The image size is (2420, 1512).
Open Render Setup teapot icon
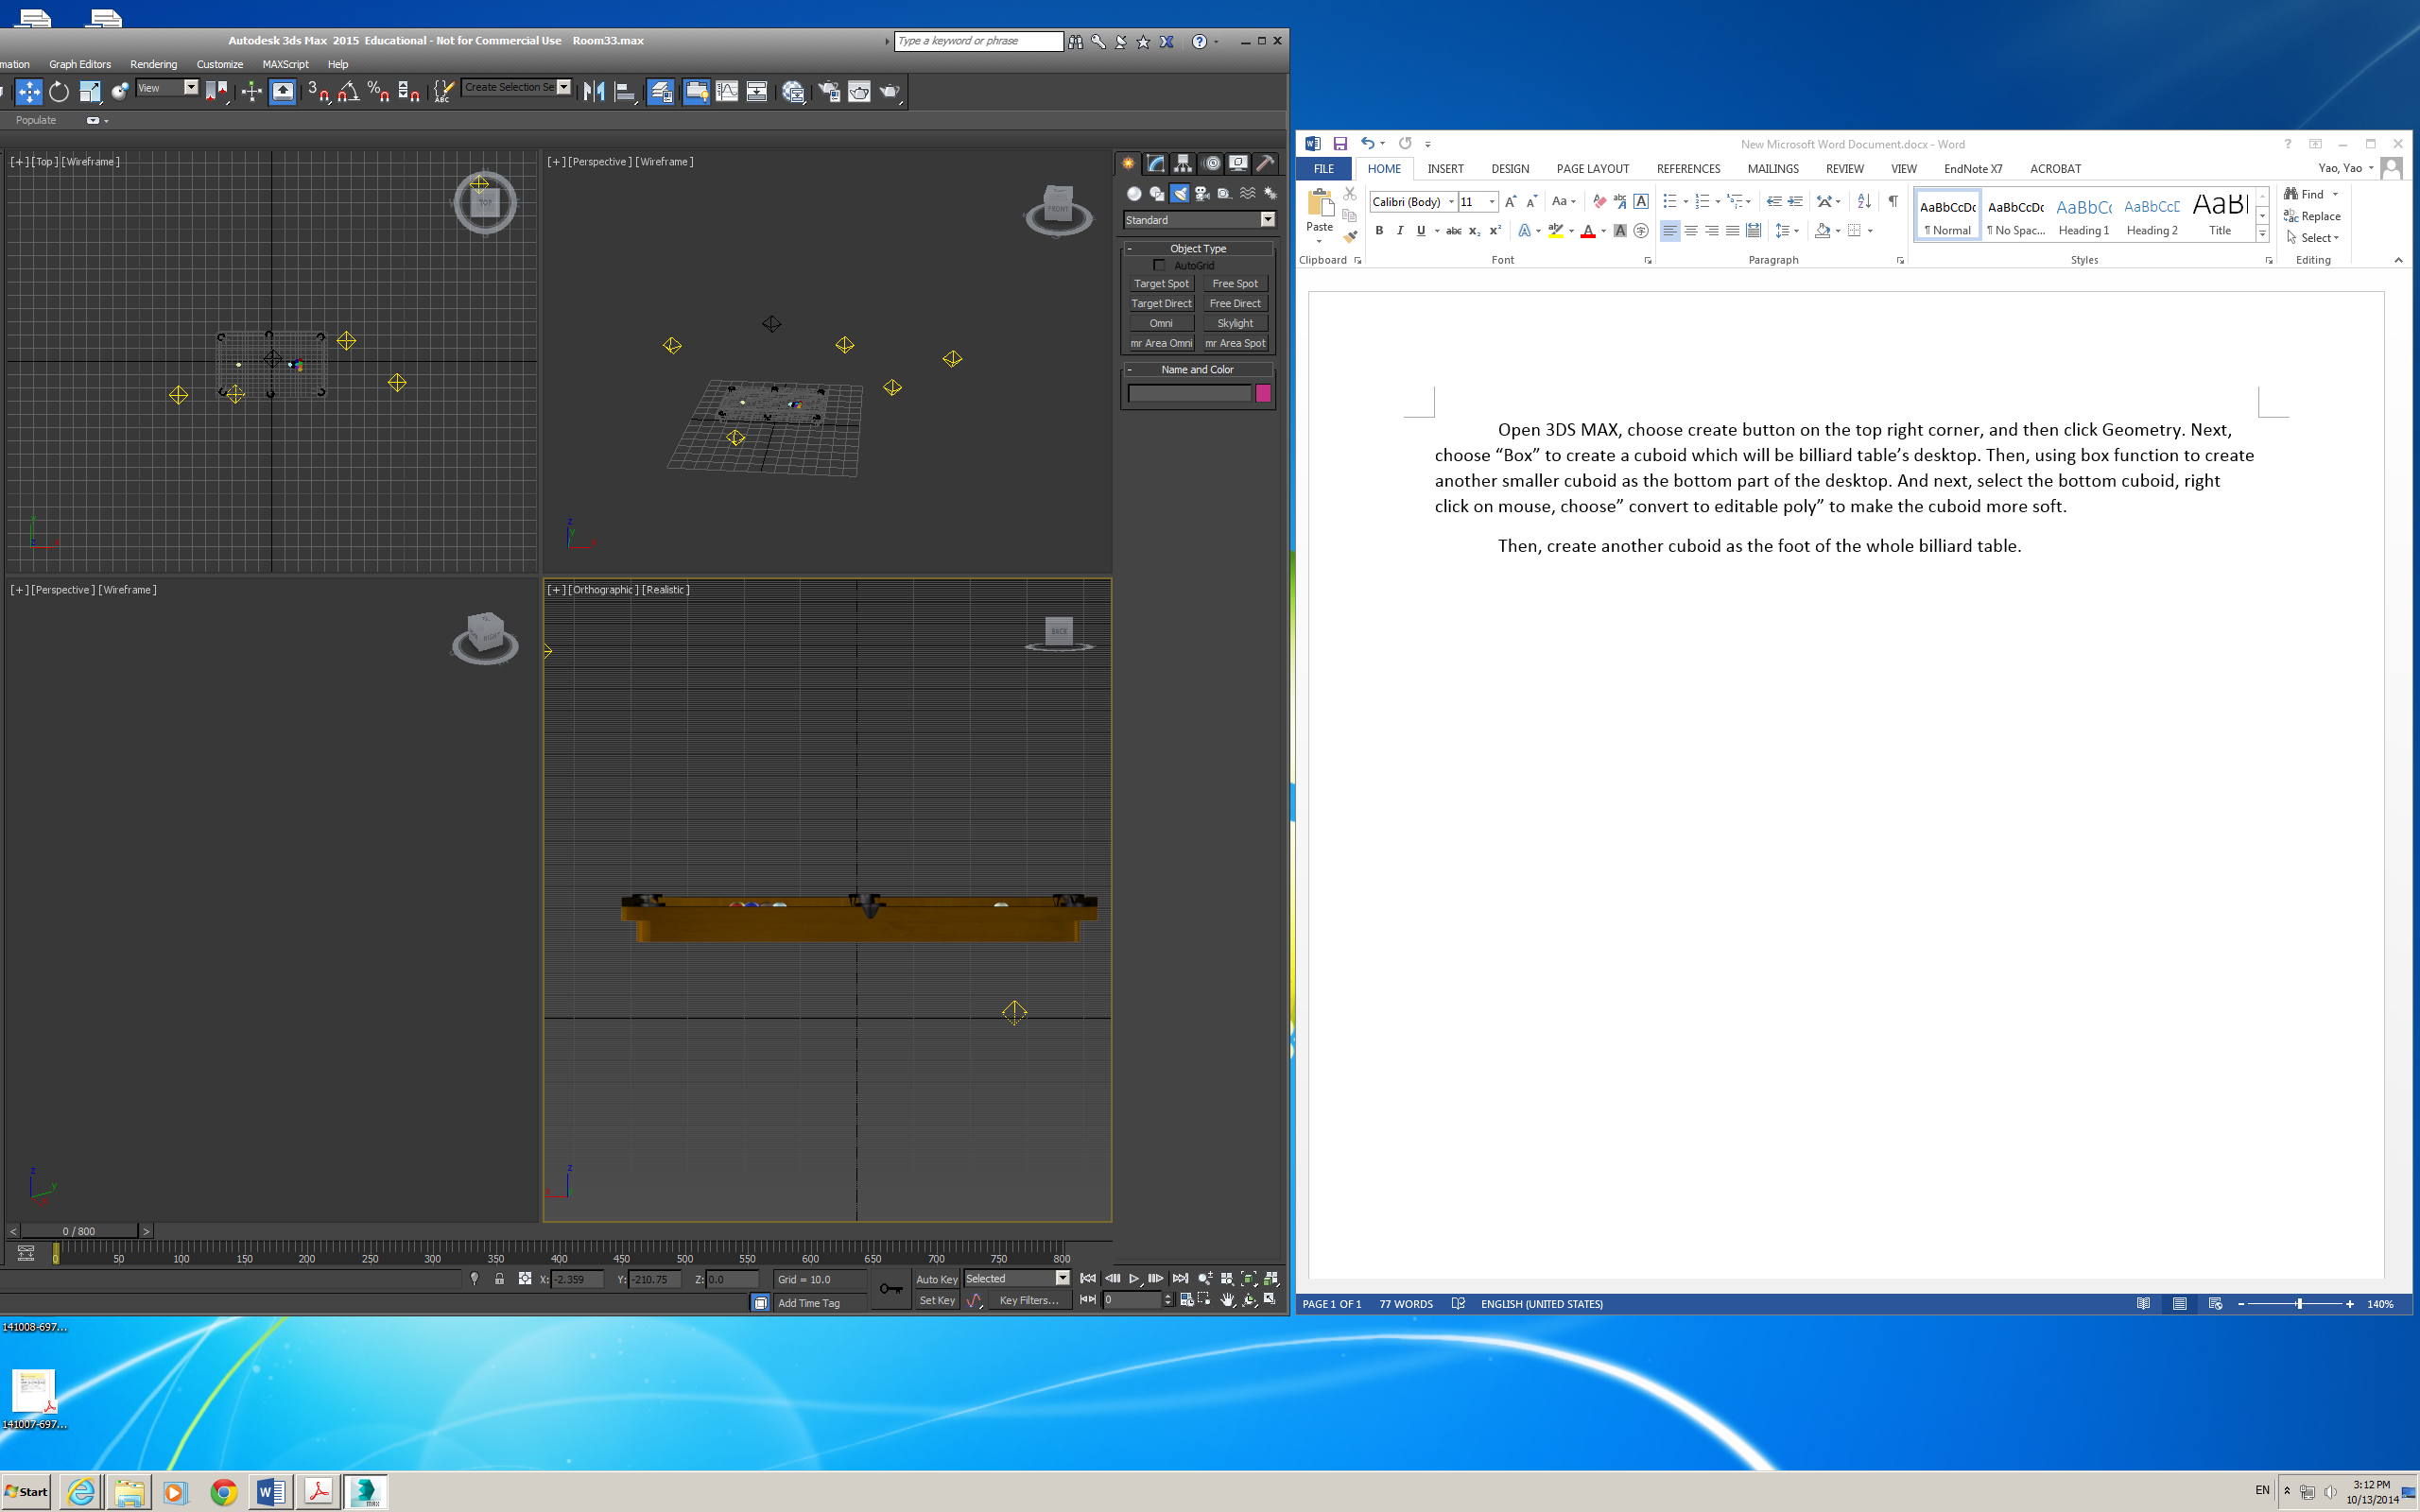click(829, 92)
